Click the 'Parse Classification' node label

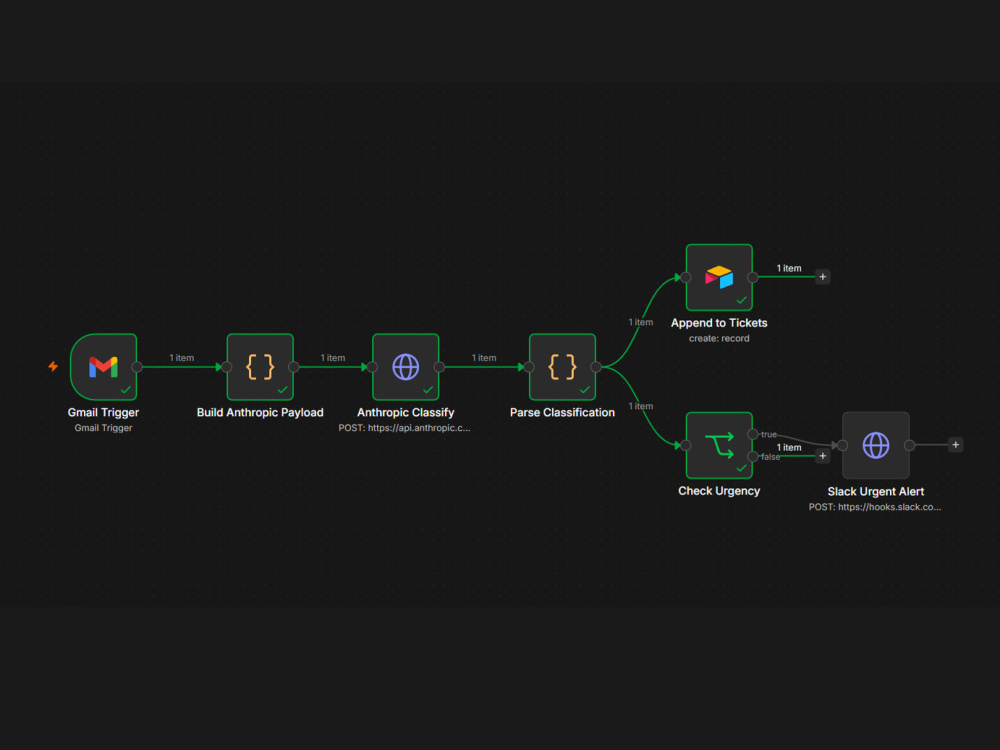(562, 413)
